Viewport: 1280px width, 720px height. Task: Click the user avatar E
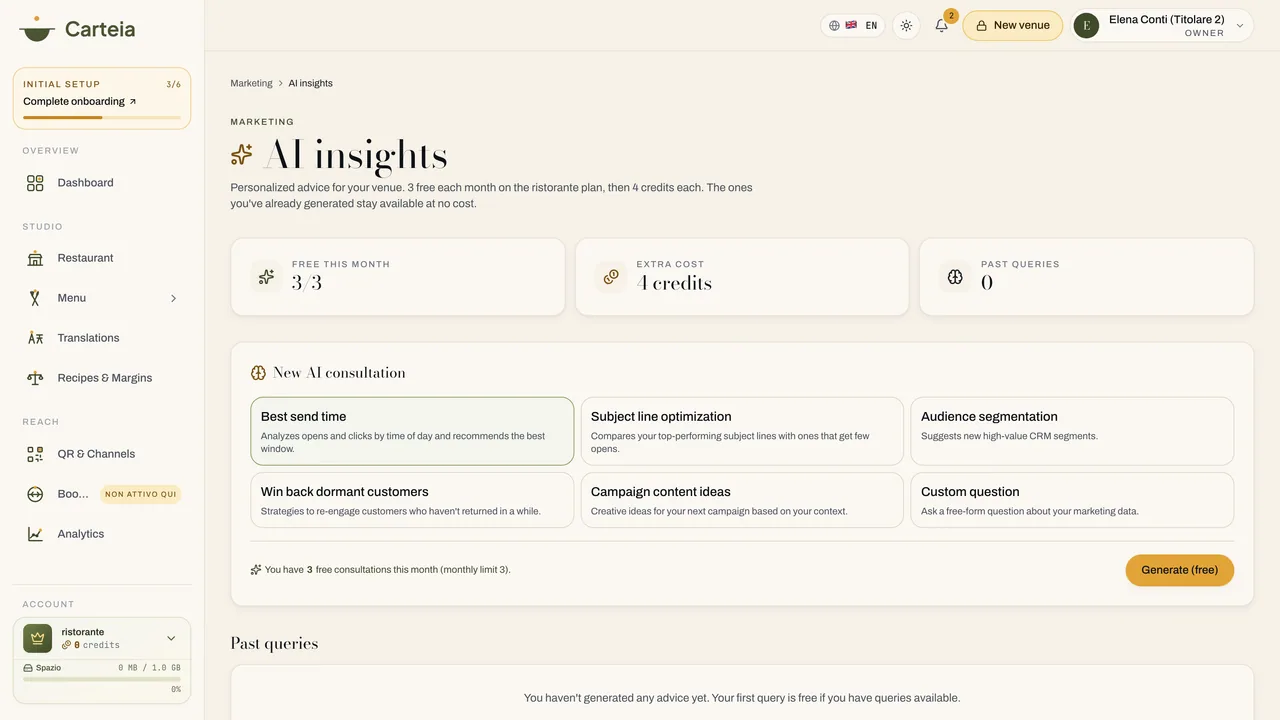coord(1086,26)
